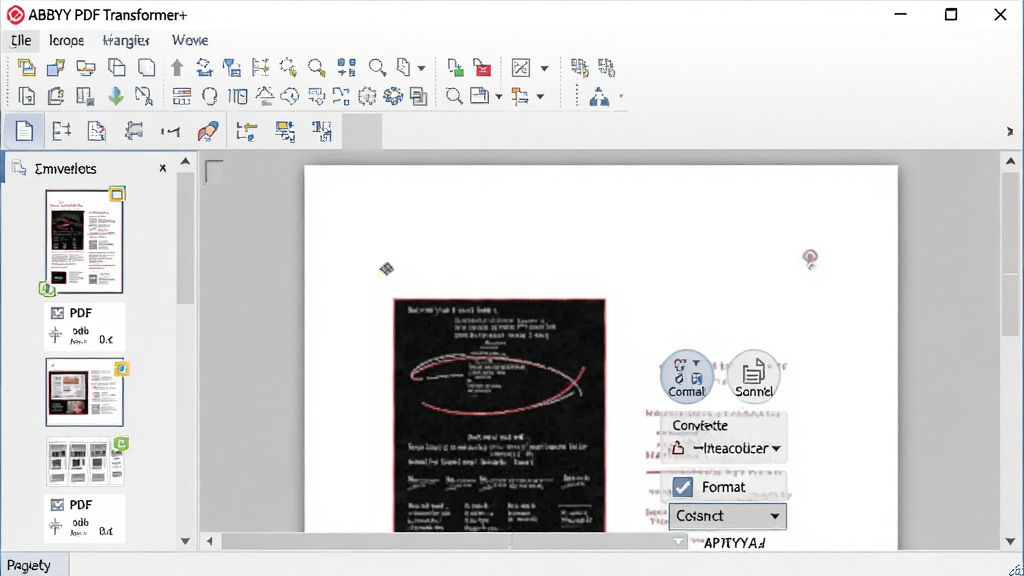The width and height of the screenshot is (1024, 576).
Task: Click the black document image on the page
Action: (500, 415)
